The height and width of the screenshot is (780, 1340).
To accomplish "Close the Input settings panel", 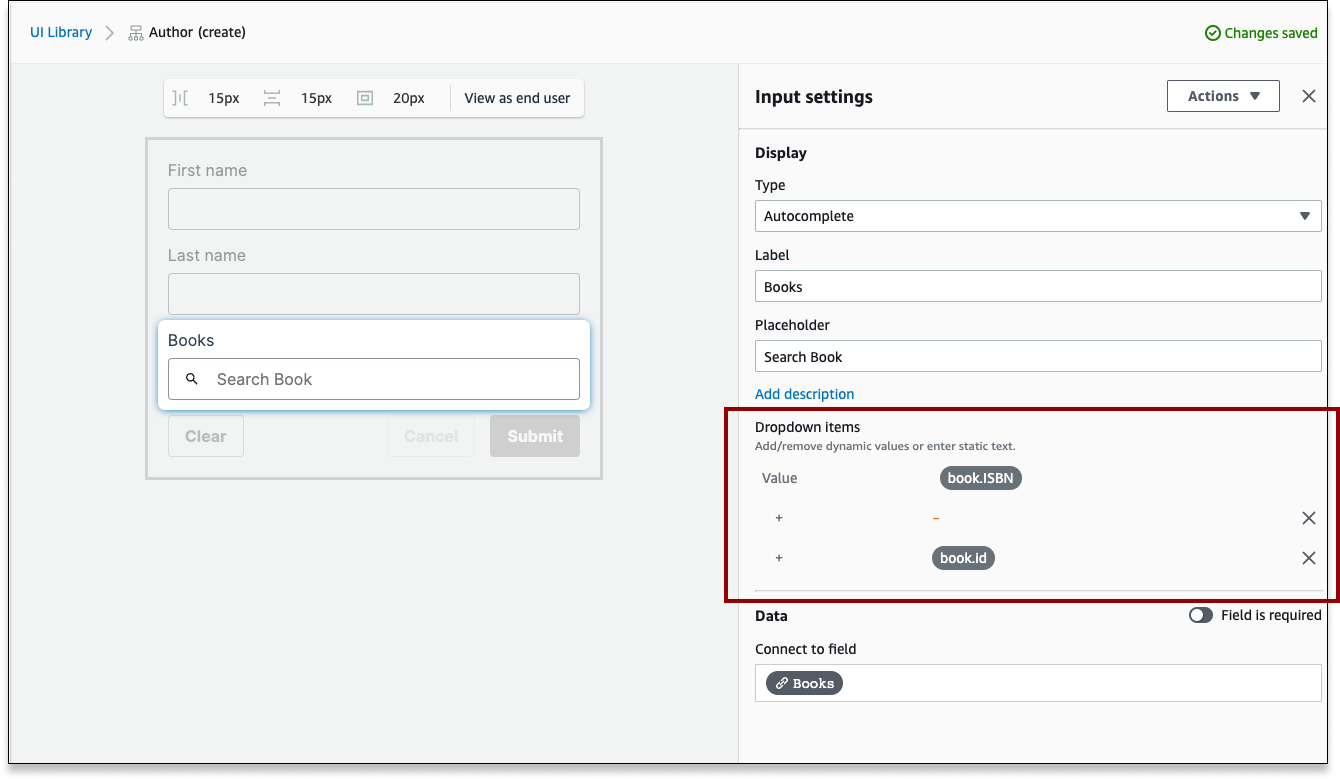I will pos(1309,96).
